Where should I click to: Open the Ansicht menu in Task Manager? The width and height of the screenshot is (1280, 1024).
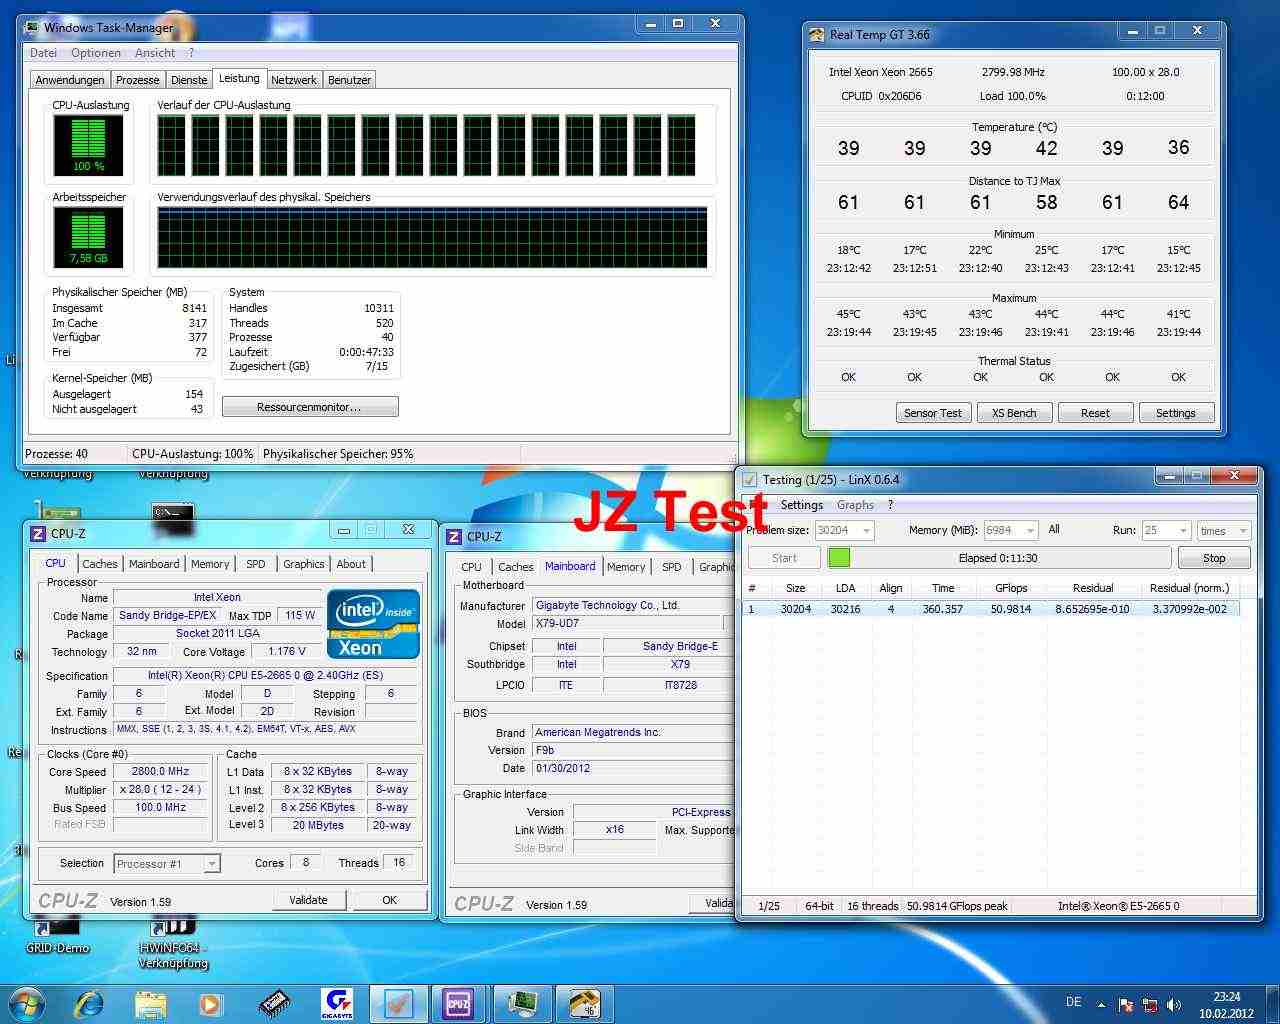155,53
